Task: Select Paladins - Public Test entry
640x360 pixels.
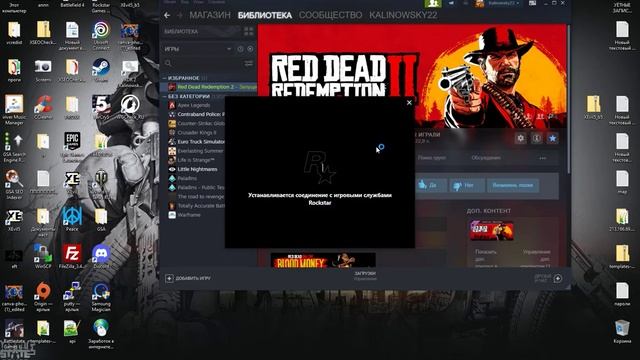Action: [x=197, y=187]
